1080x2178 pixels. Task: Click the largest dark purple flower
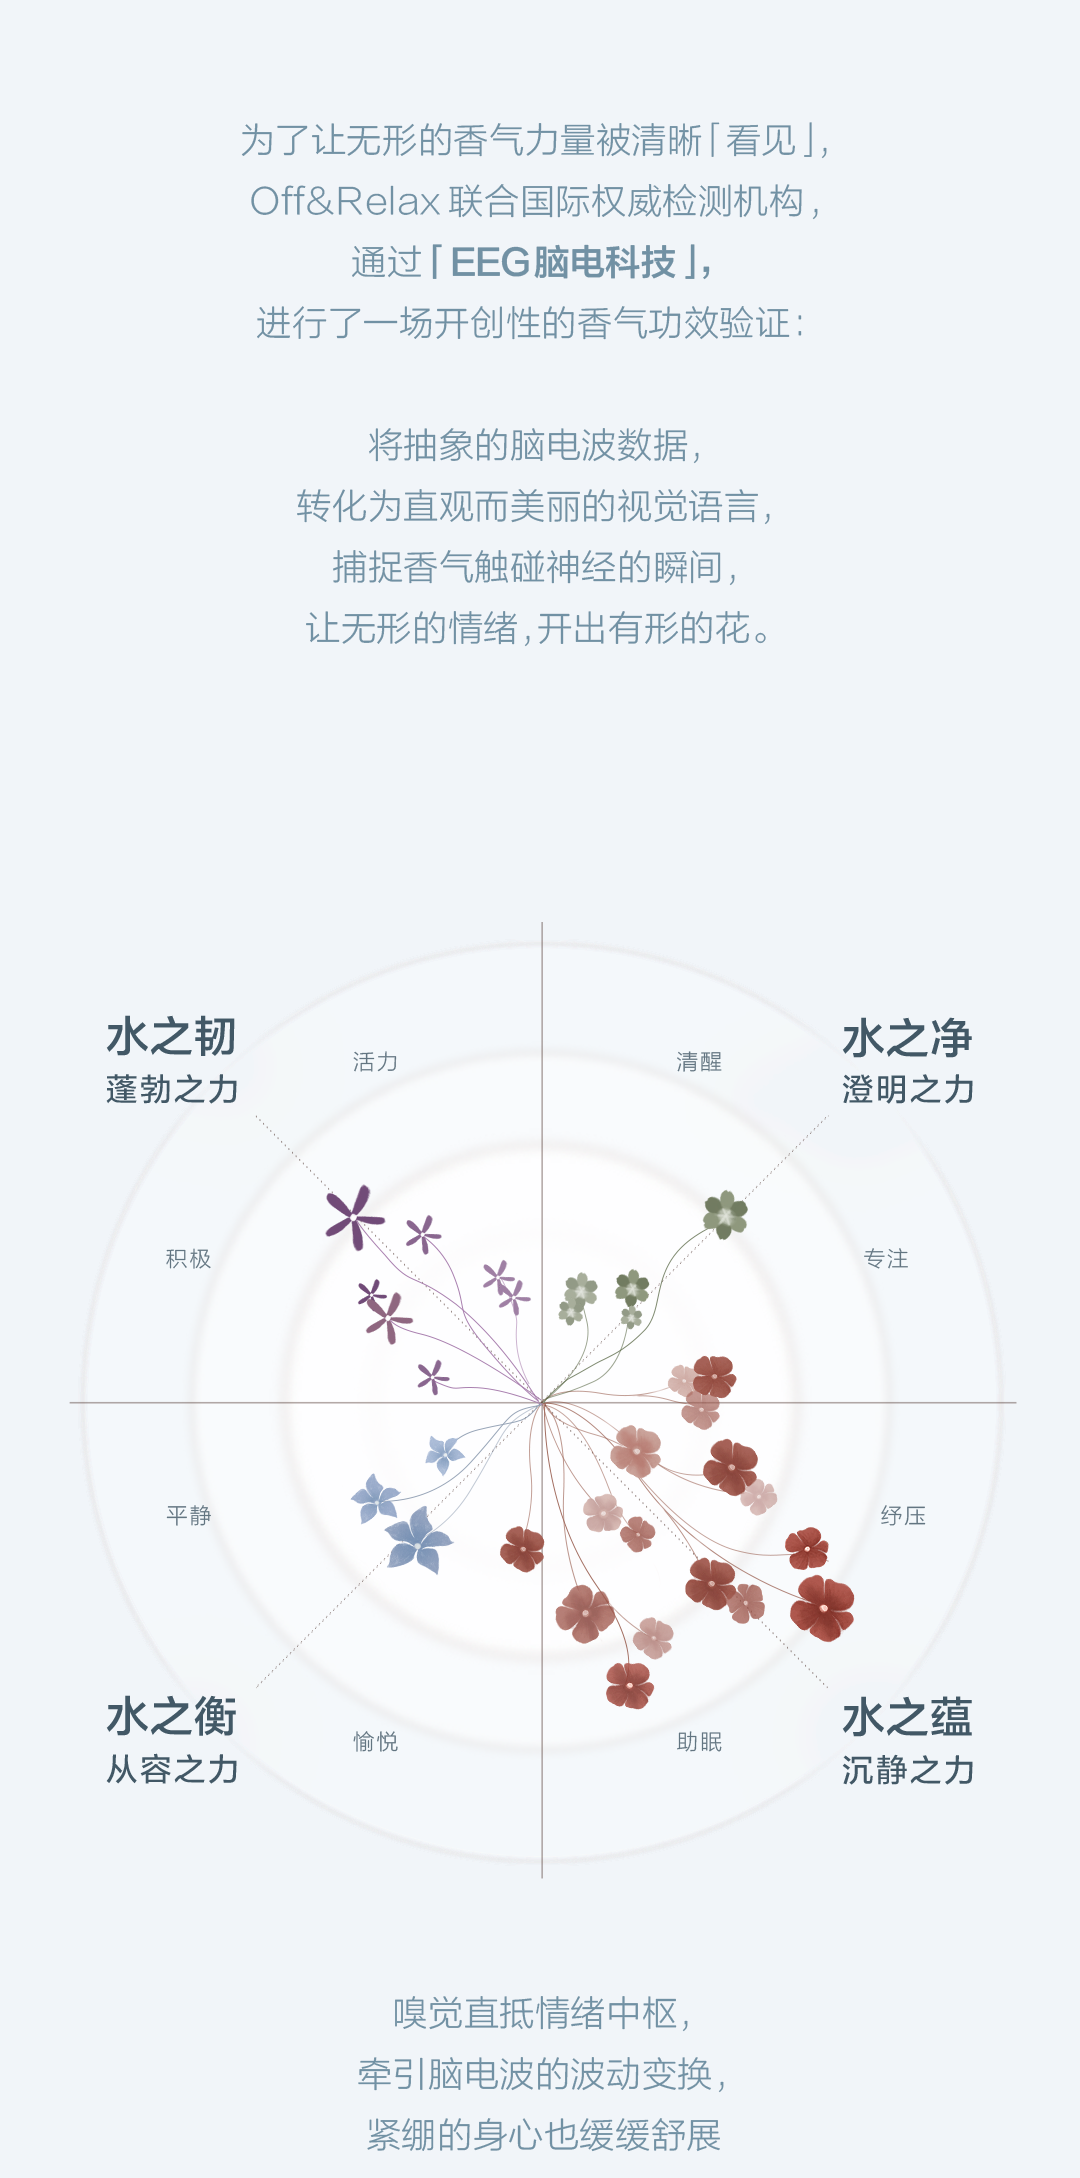[352, 1216]
